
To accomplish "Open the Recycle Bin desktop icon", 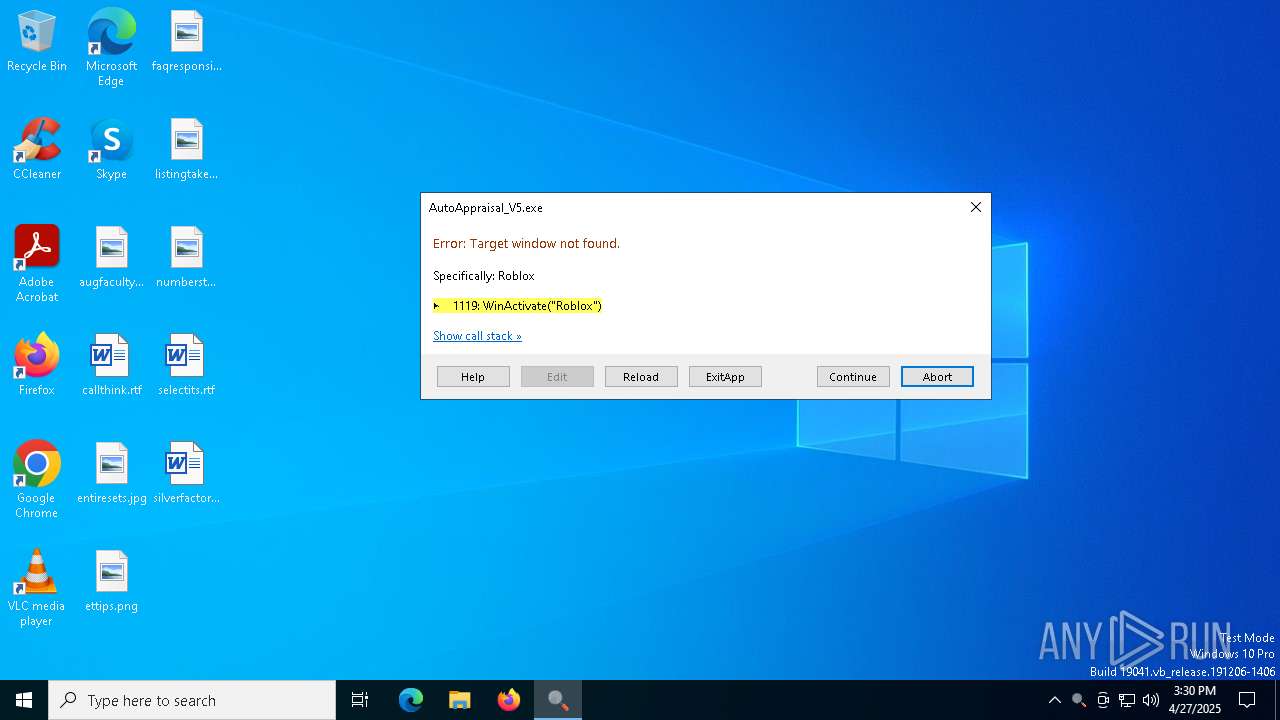I will tap(37, 42).
